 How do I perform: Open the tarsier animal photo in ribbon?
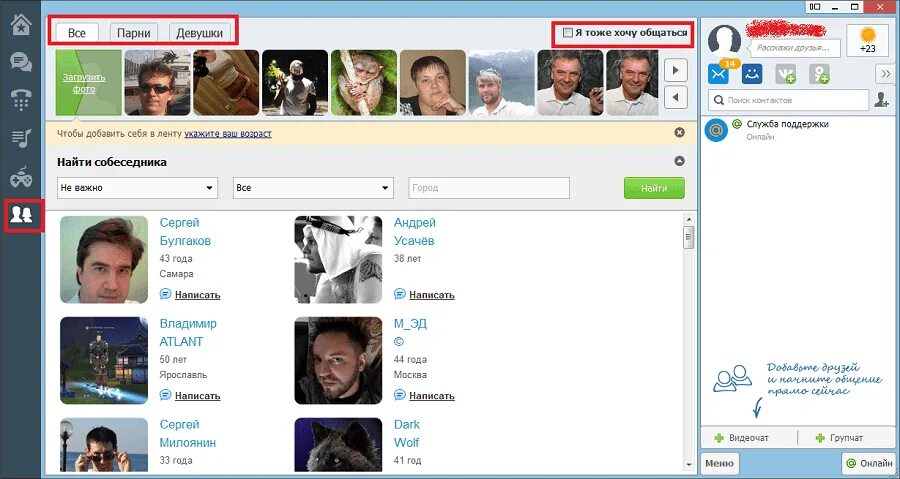[364, 83]
